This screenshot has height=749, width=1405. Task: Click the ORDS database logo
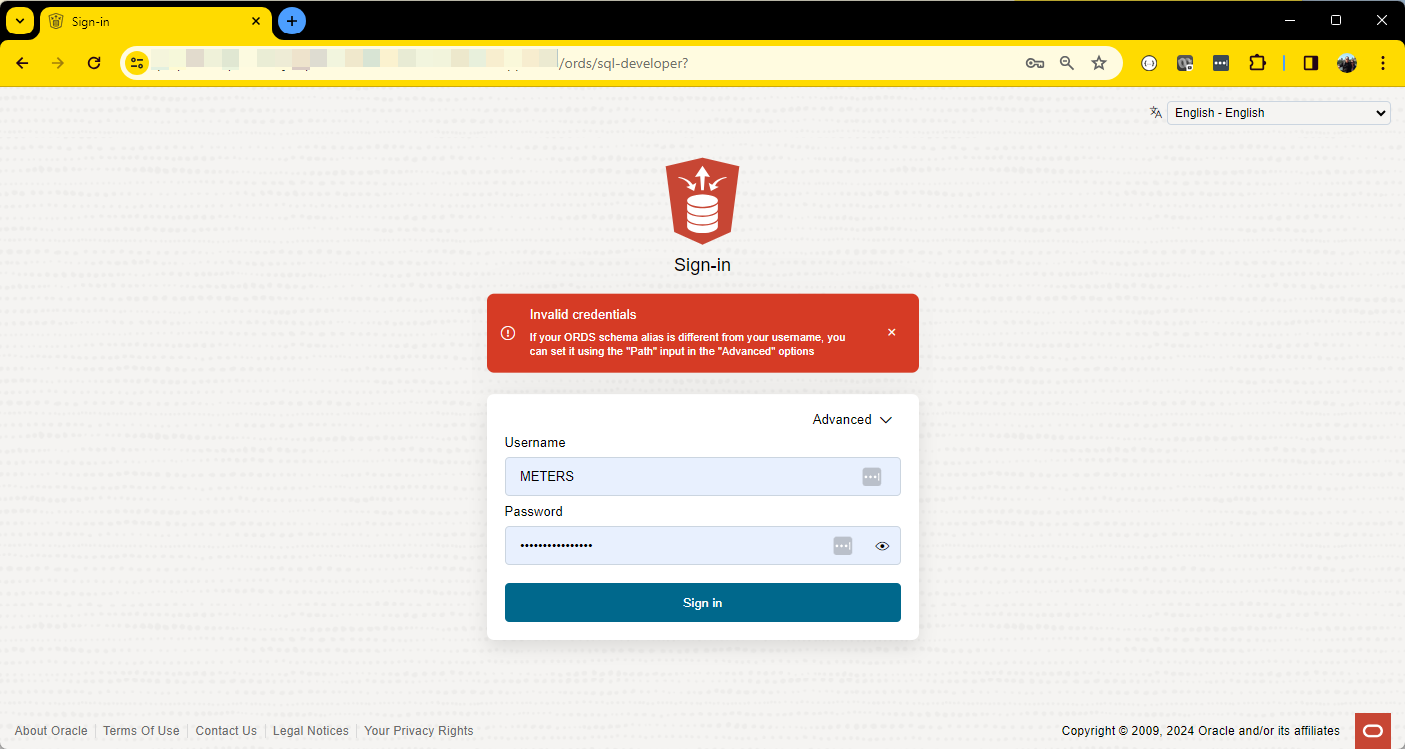pos(702,200)
